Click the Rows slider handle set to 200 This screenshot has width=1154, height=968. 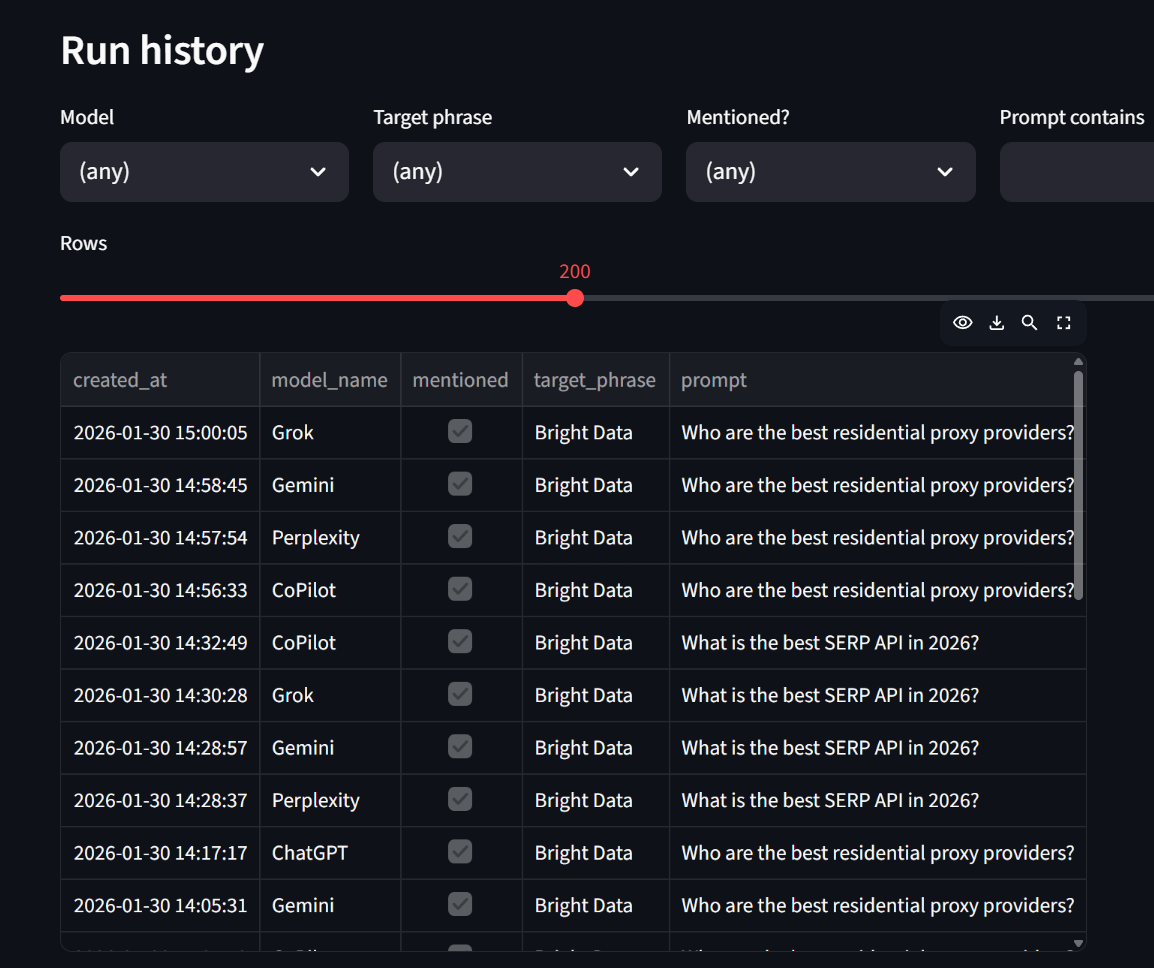pyautogui.click(x=574, y=298)
